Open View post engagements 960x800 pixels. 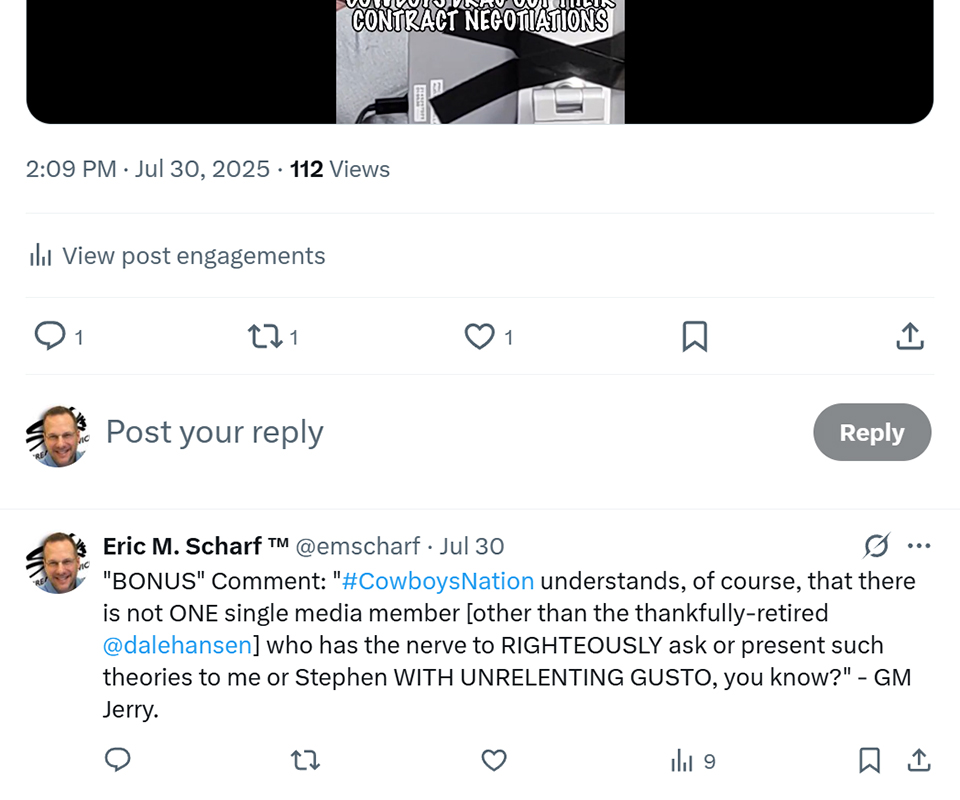pyautogui.click(x=193, y=256)
